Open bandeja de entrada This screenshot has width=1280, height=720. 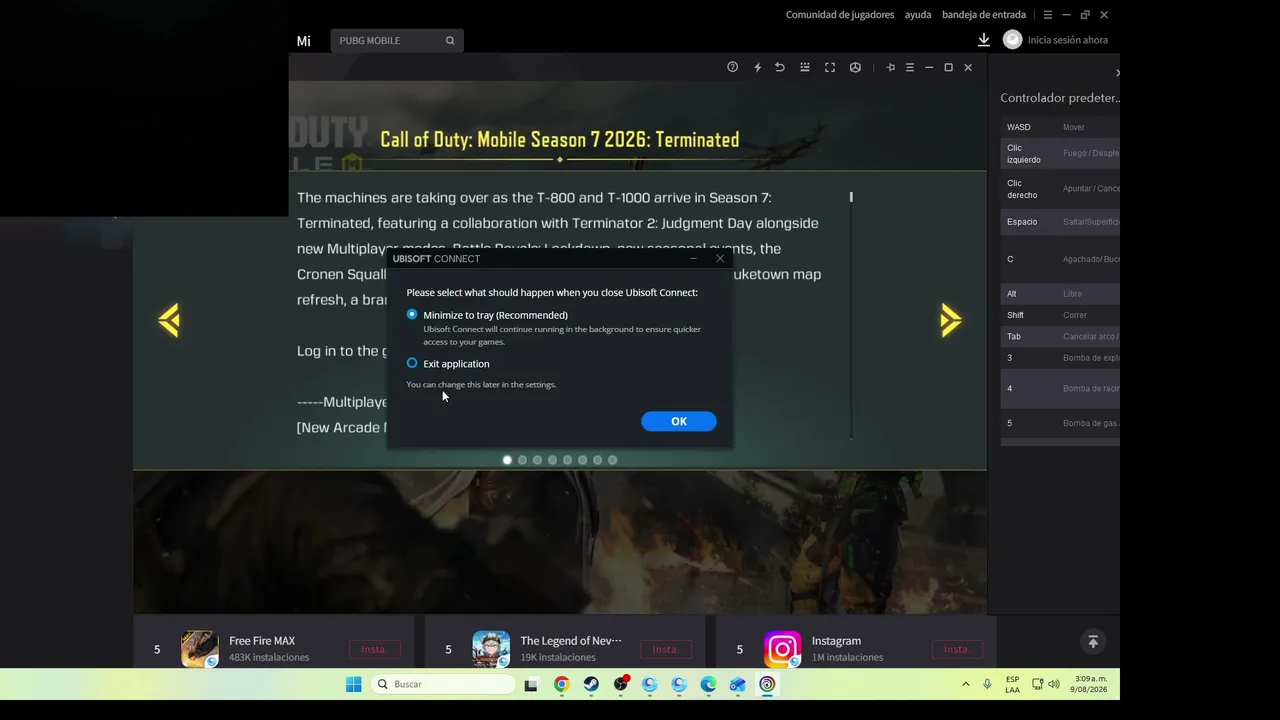pyautogui.click(x=984, y=15)
